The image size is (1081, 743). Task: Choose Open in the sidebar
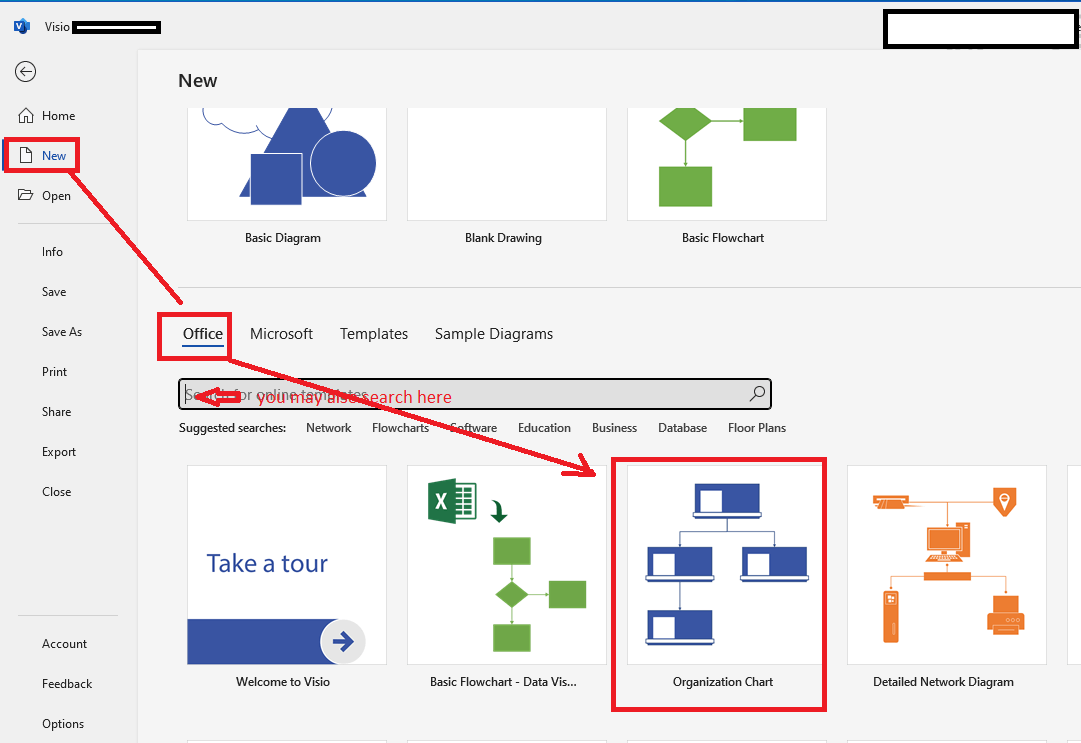(57, 196)
